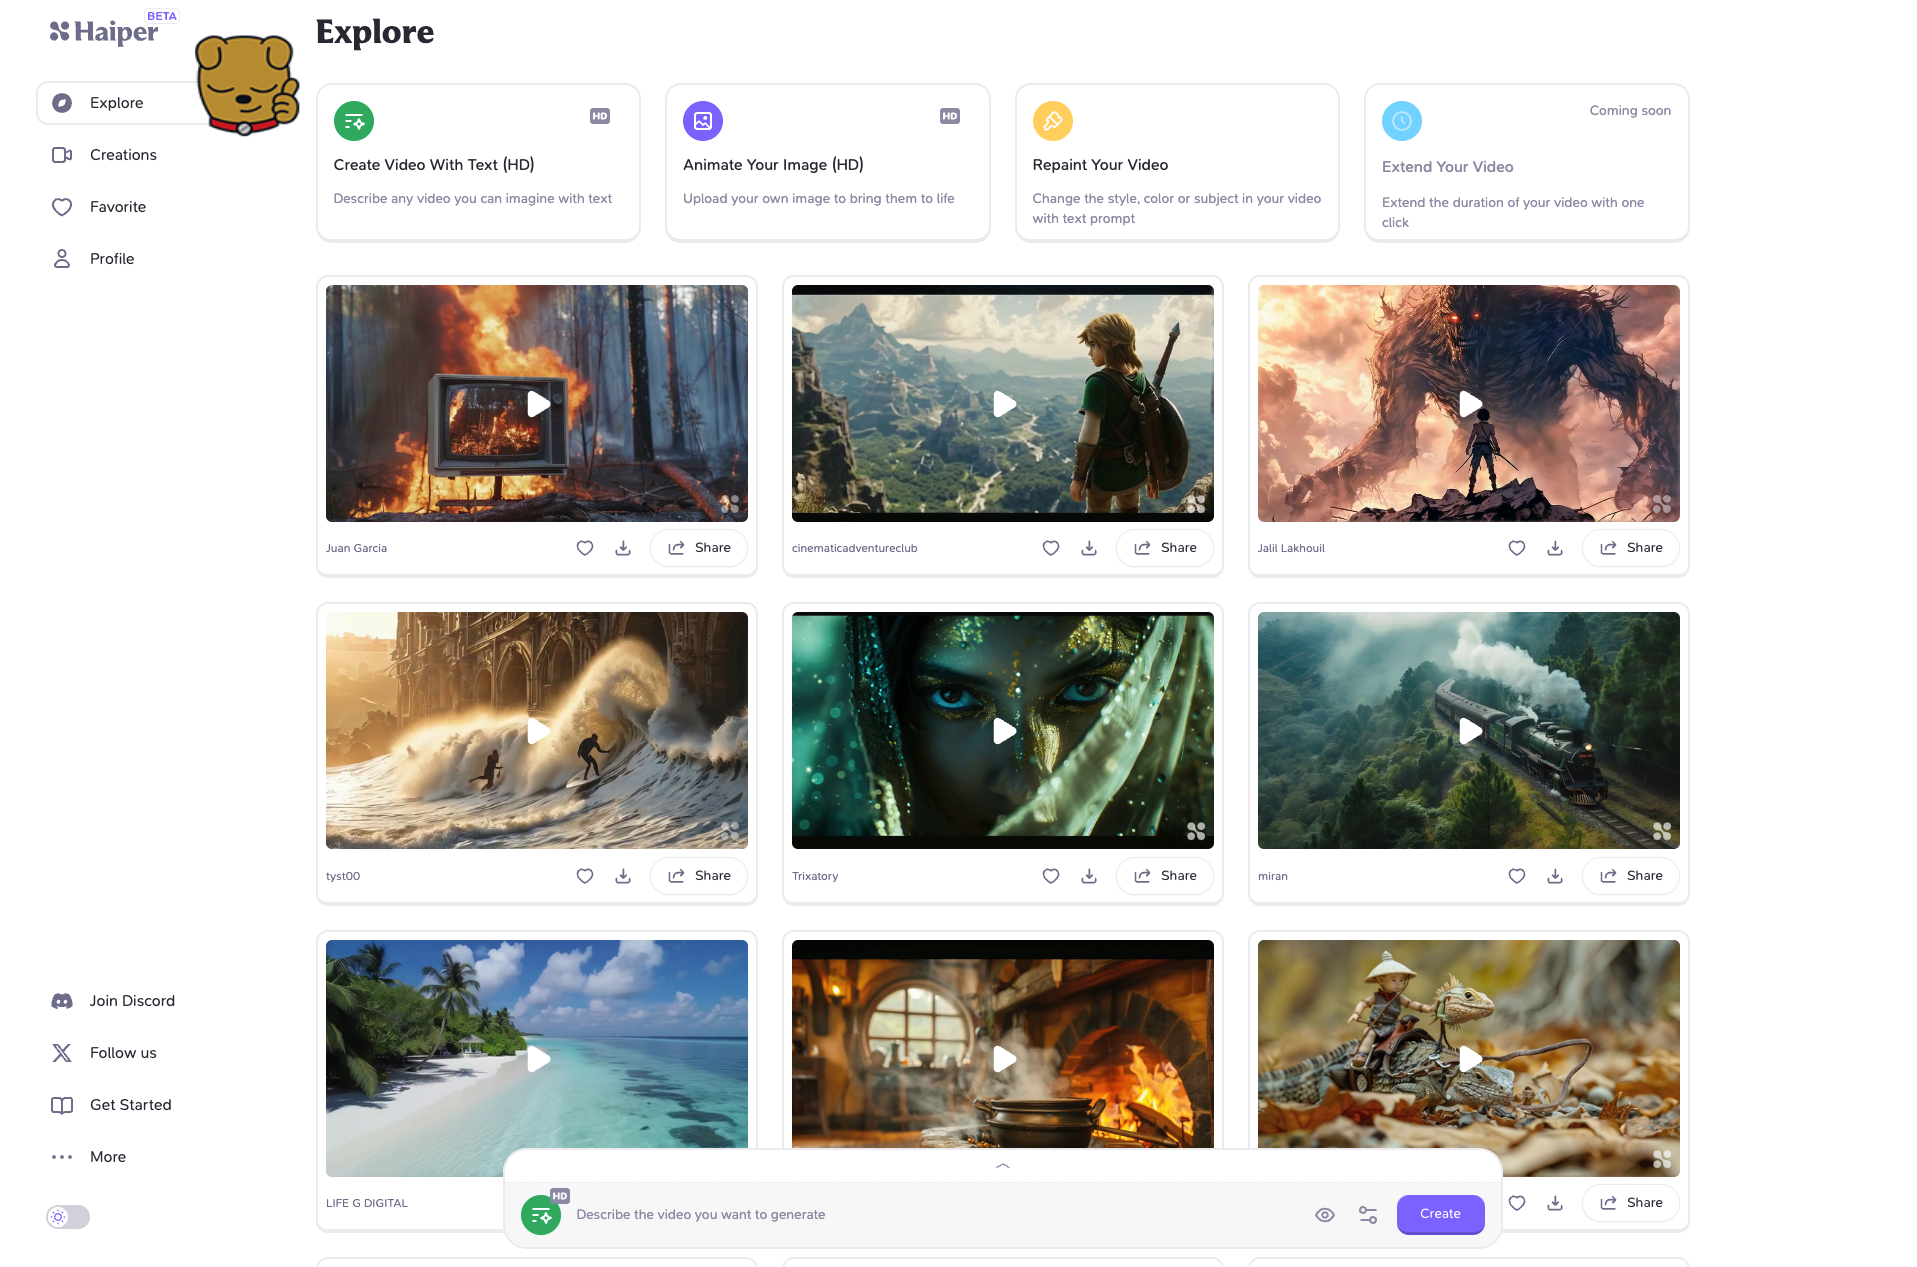
Task: Click the Create button
Action: pyautogui.click(x=1440, y=1214)
